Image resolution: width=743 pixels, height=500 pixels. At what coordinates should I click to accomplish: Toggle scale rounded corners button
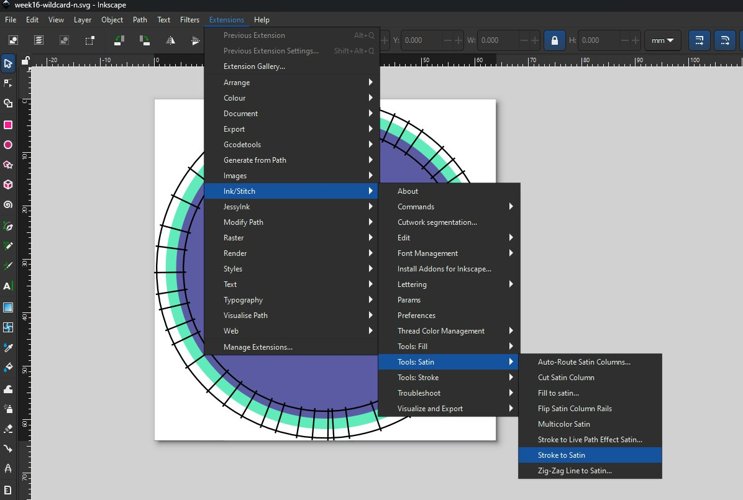tap(725, 40)
